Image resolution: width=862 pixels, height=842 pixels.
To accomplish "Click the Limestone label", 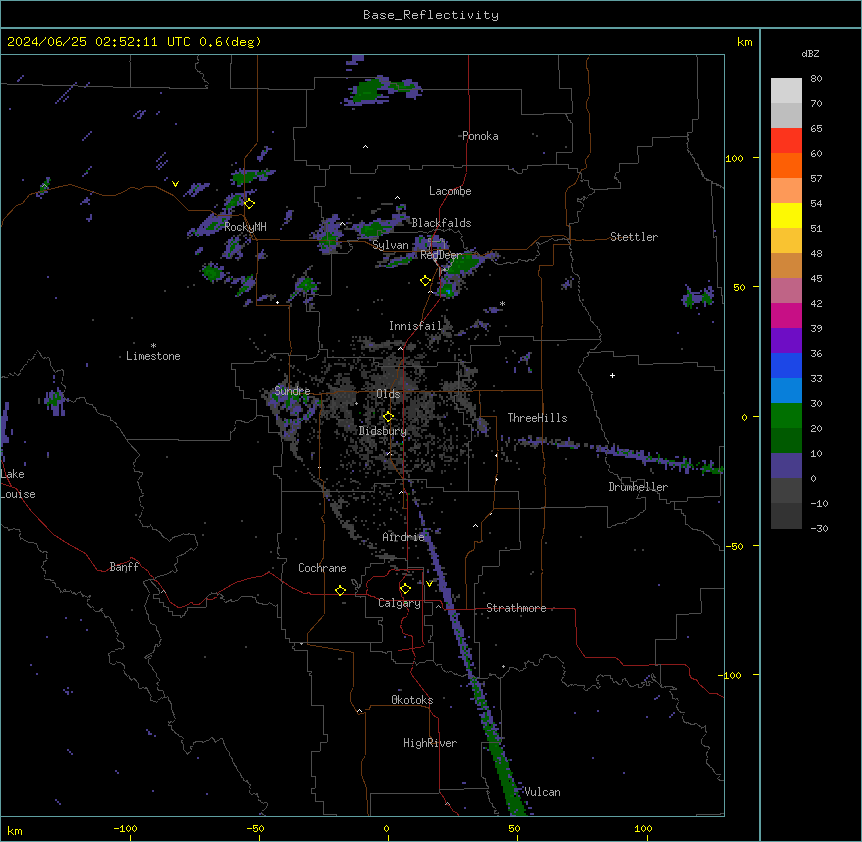I will click(x=153, y=356).
